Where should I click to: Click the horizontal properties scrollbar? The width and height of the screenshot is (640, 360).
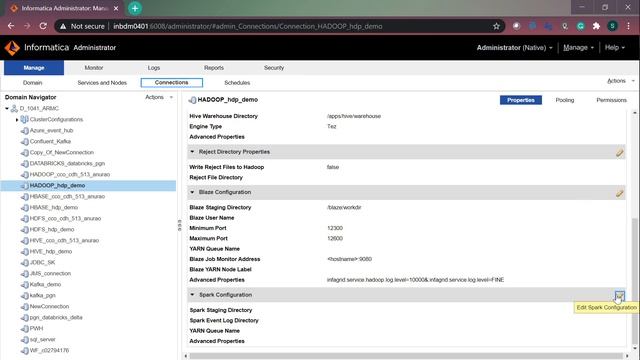click(x=406, y=356)
